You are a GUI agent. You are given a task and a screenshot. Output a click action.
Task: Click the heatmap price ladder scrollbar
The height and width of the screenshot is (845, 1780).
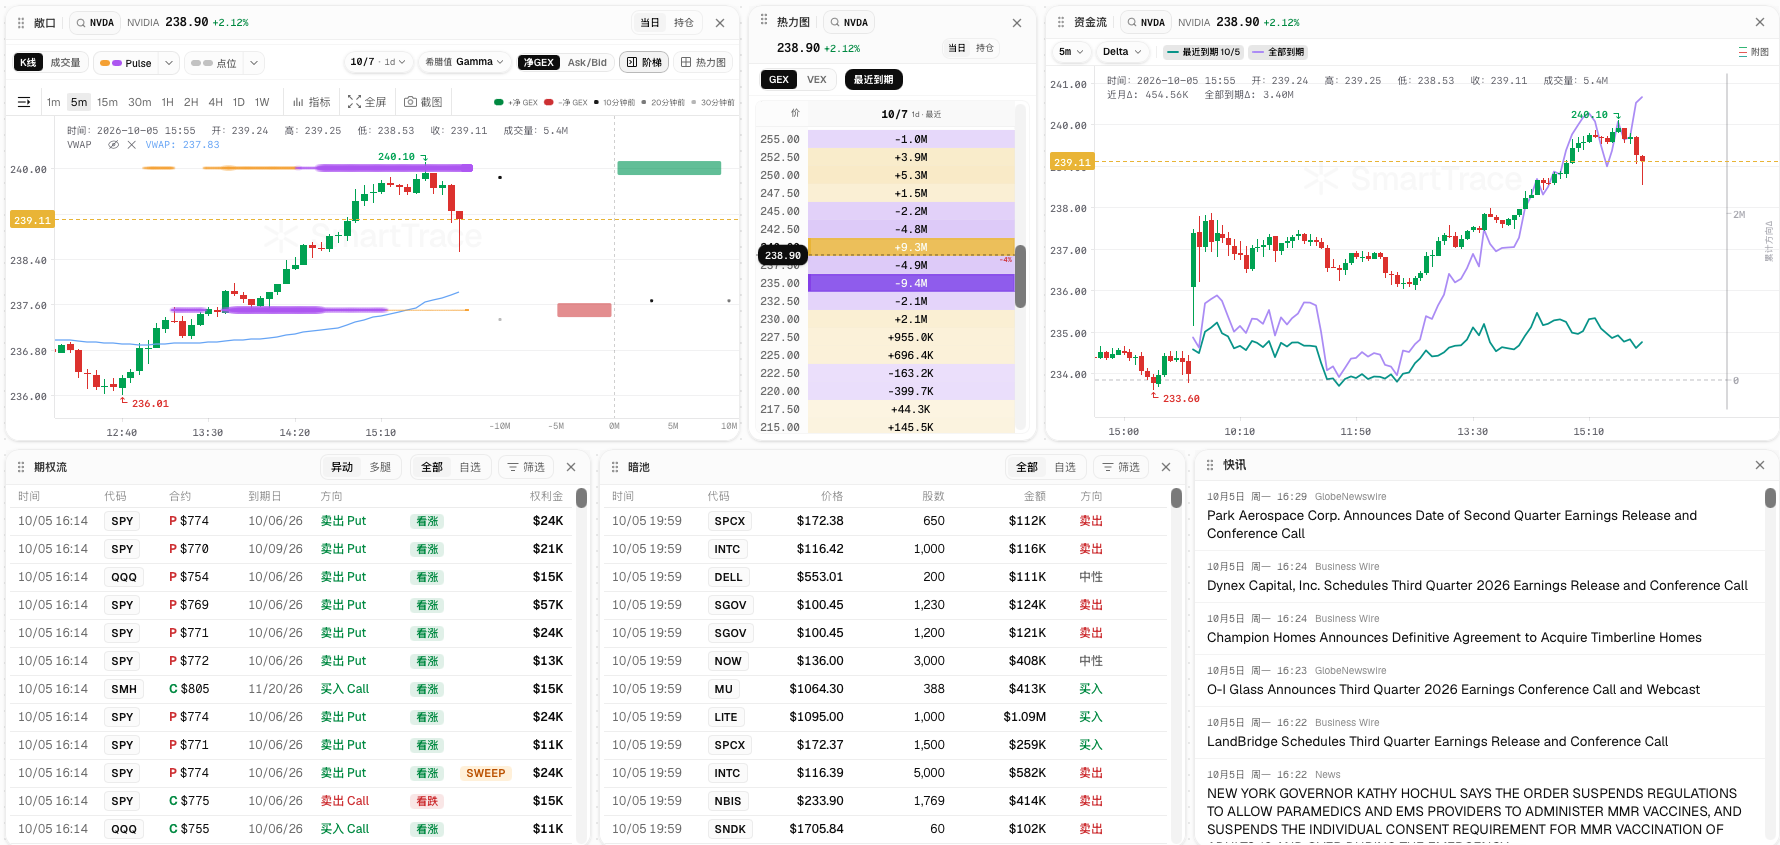coord(1020,276)
